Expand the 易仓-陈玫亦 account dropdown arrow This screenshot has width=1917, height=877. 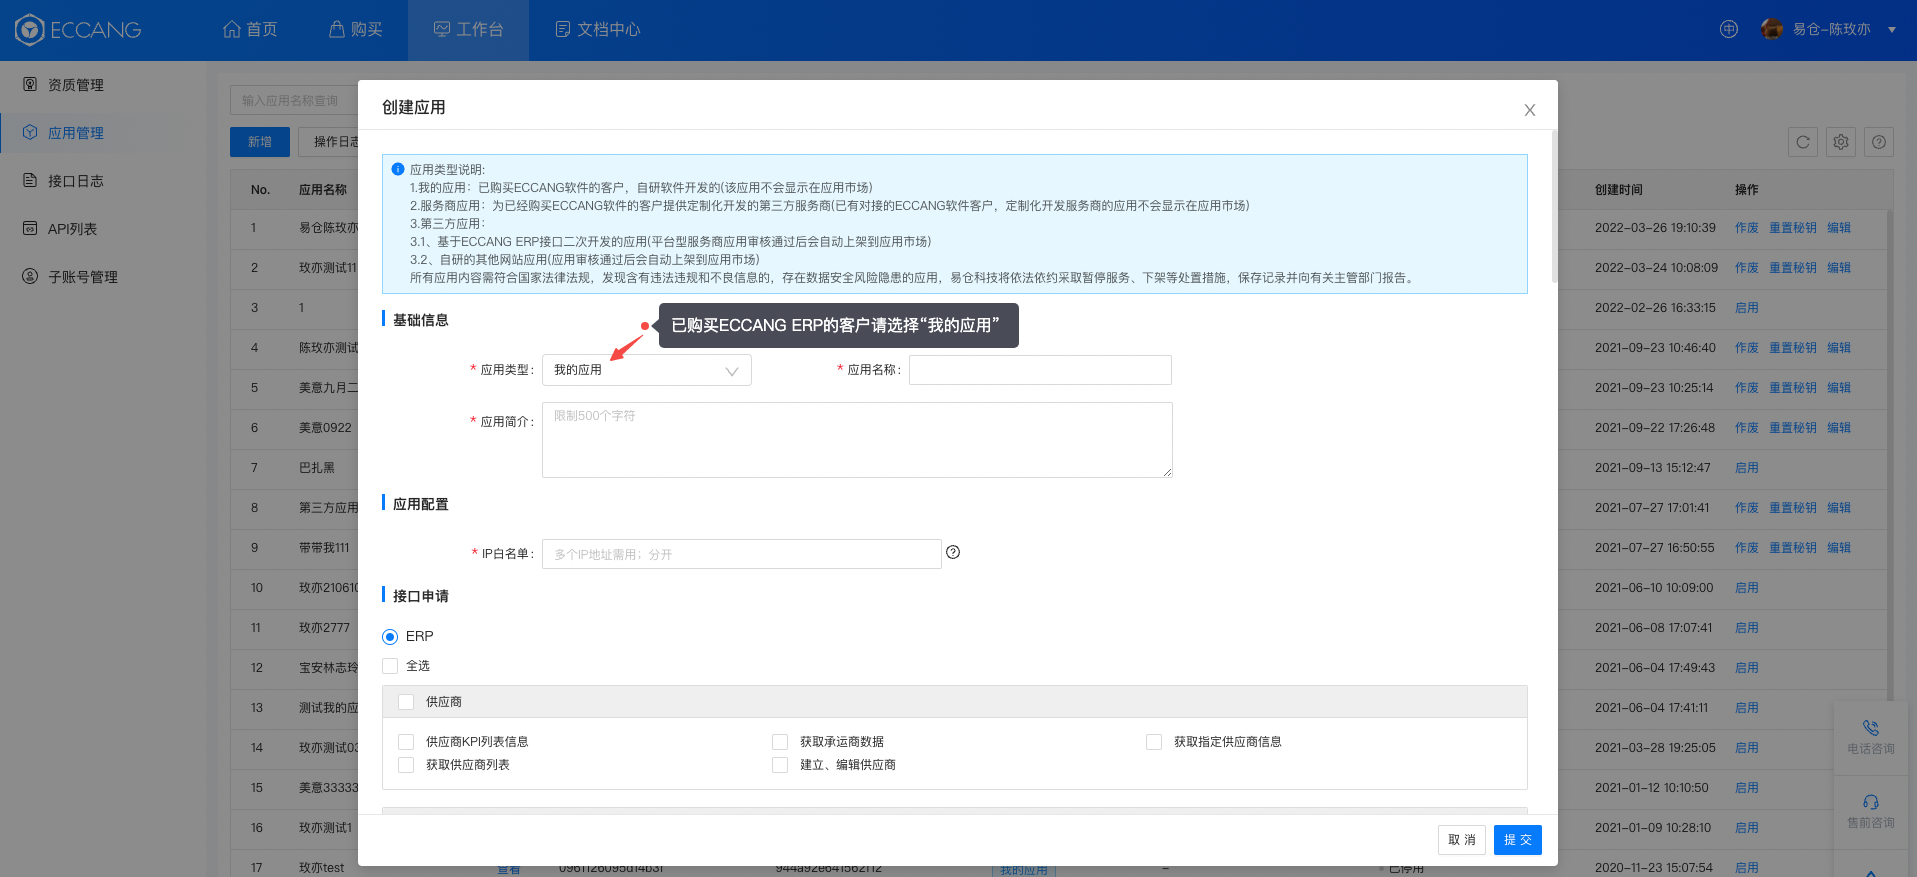tap(1892, 30)
